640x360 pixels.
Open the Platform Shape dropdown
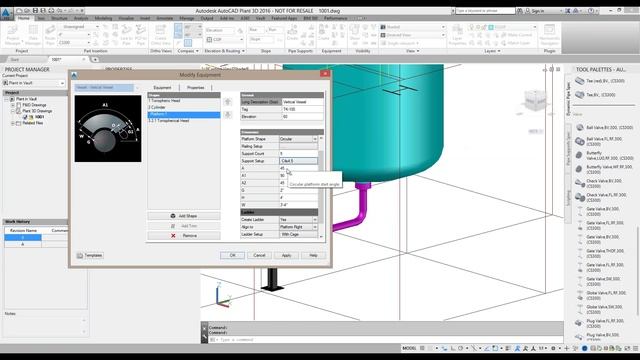(315, 139)
